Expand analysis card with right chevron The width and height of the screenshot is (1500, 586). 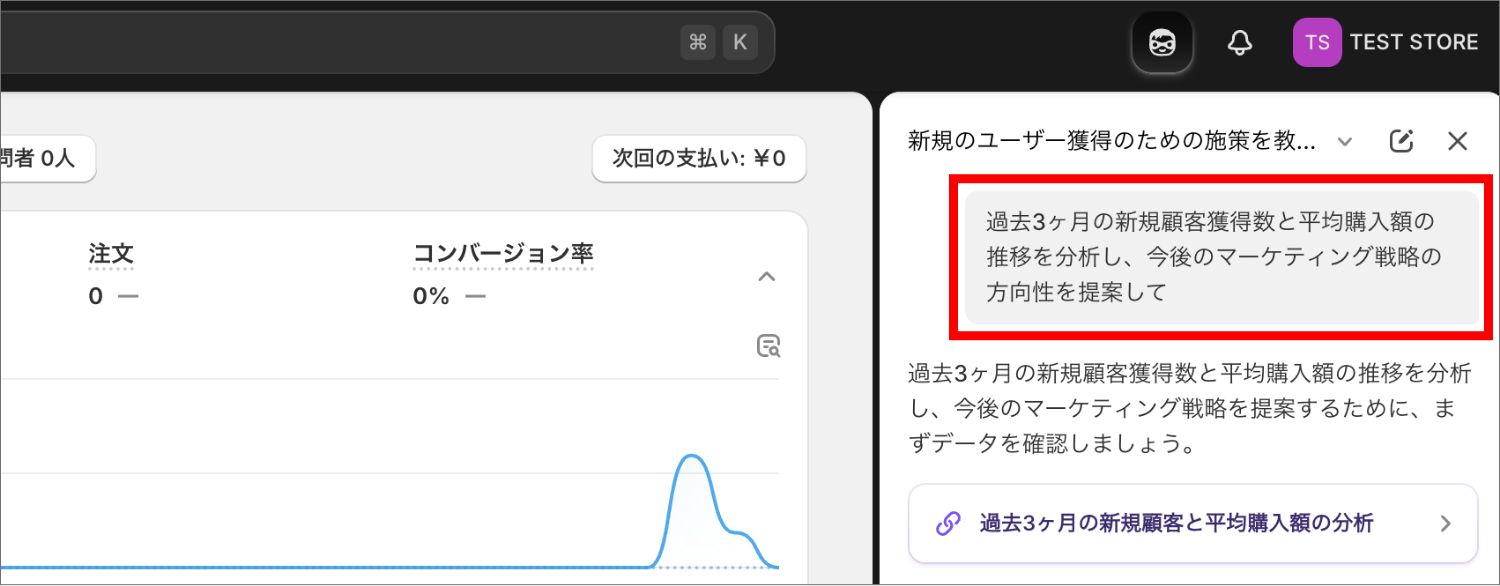click(1444, 523)
